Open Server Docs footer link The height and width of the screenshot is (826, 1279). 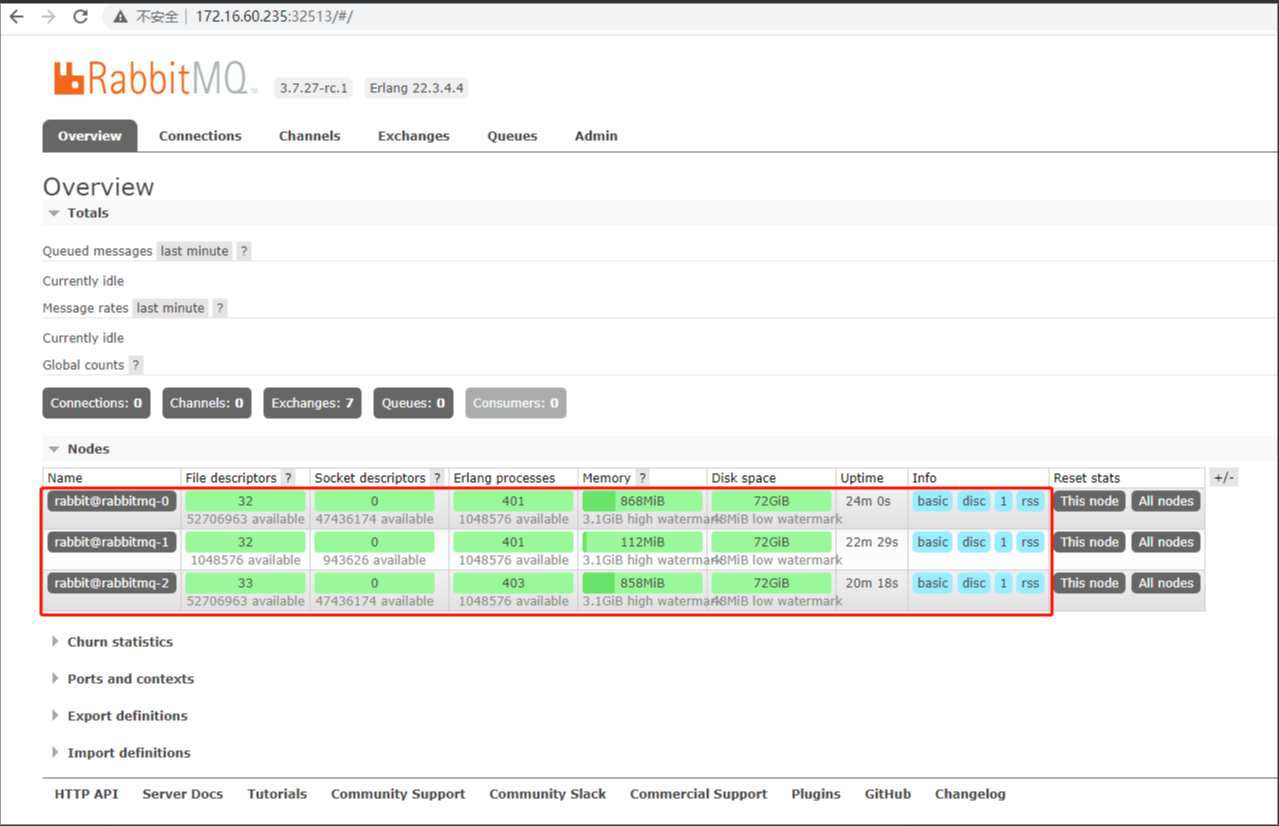coord(183,794)
